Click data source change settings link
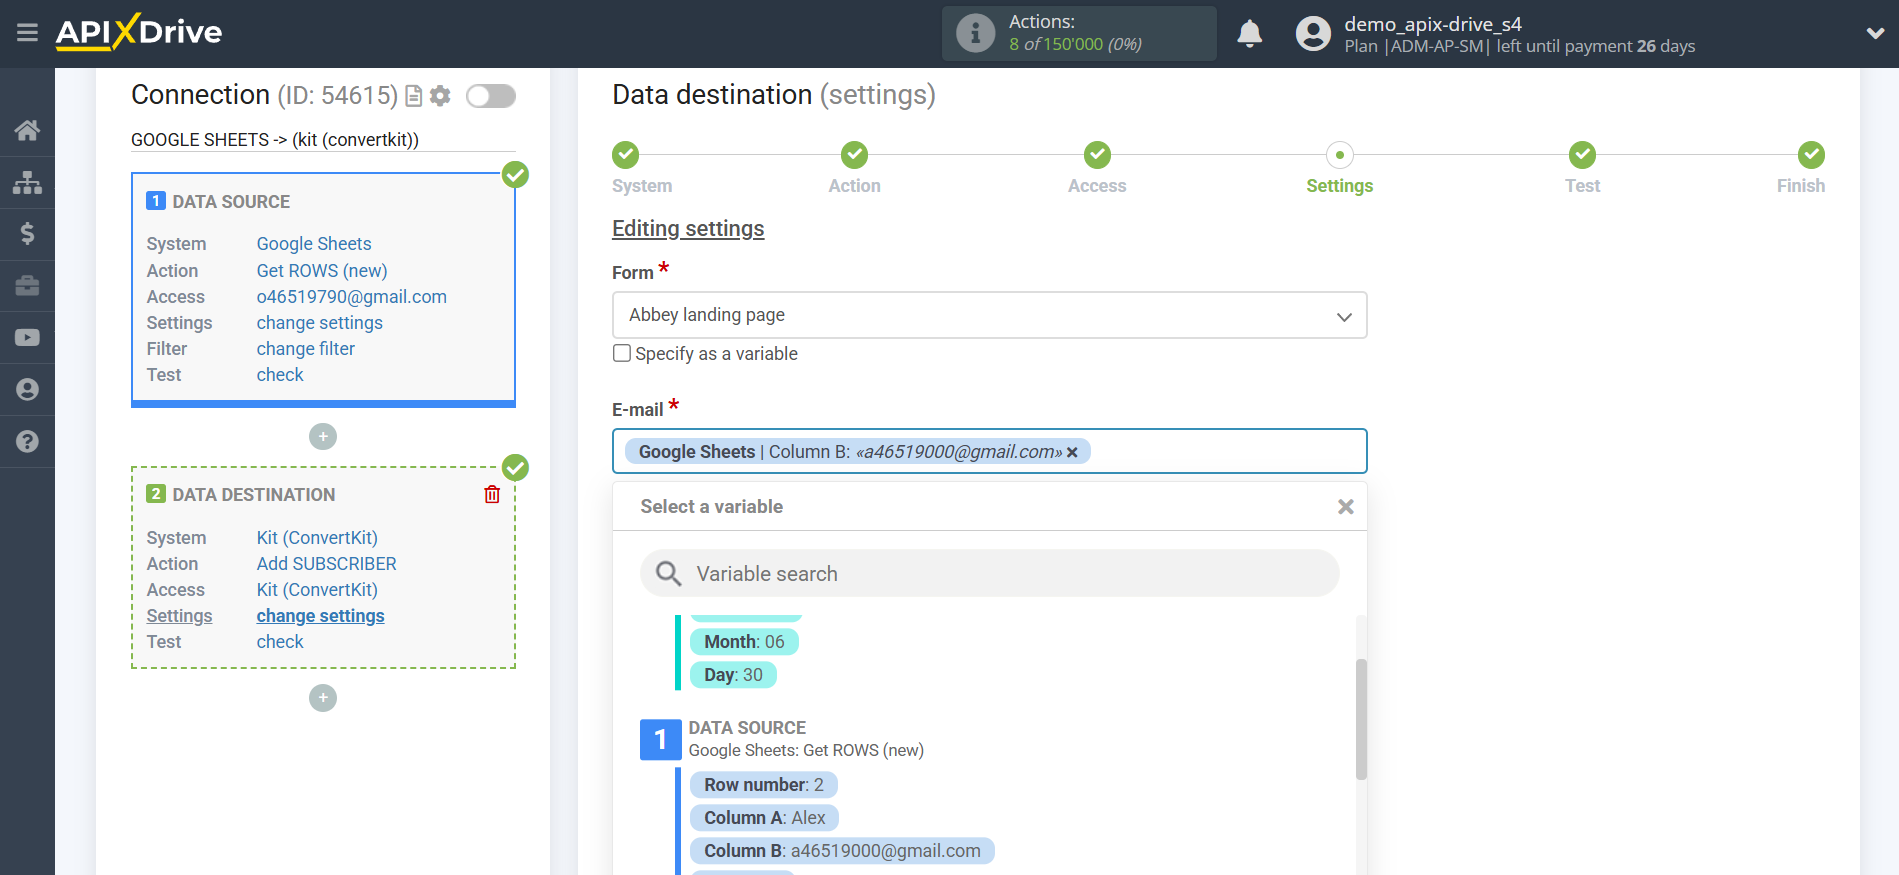 click(x=320, y=323)
